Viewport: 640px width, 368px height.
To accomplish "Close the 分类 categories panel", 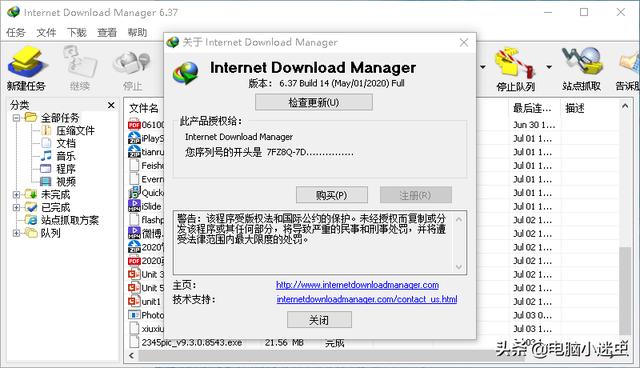I will pyautogui.click(x=111, y=105).
